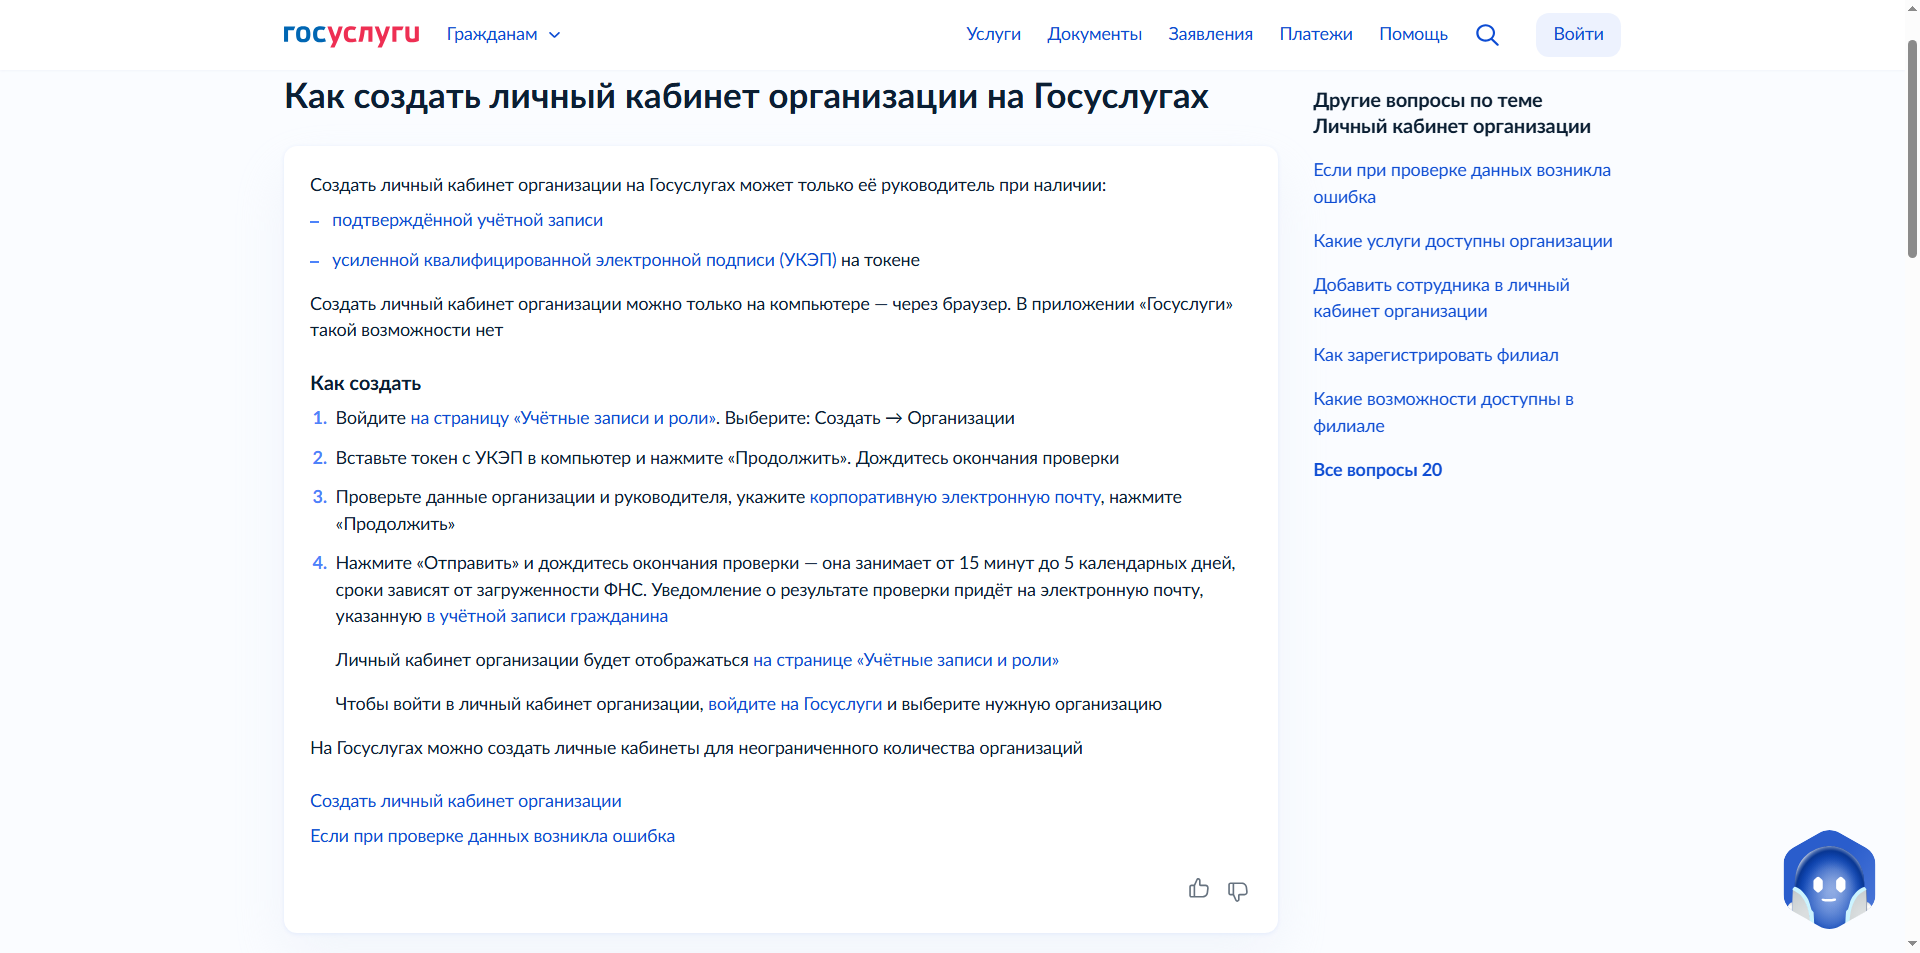Expand the Гражданам dropdown
The height and width of the screenshot is (953, 1920).
(503, 34)
